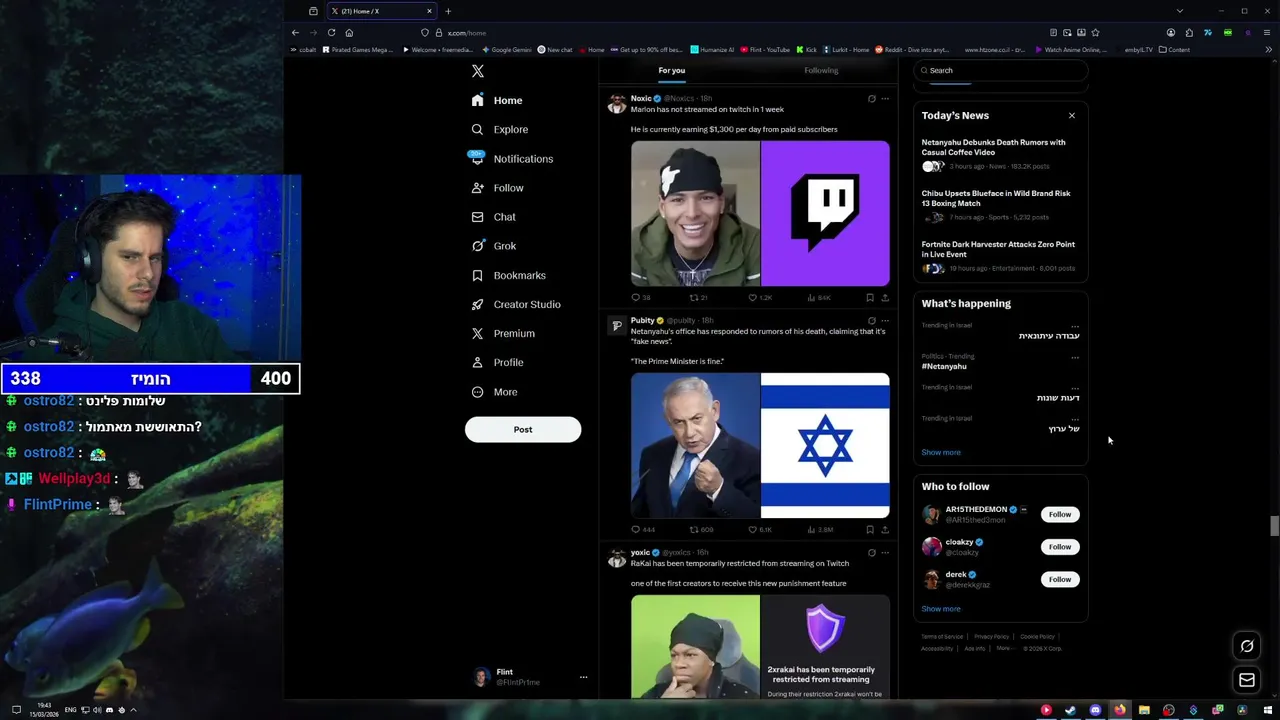Viewport: 1280px width, 720px height.
Task: Close the Today's News panel
Action: tap(1071, 115)
